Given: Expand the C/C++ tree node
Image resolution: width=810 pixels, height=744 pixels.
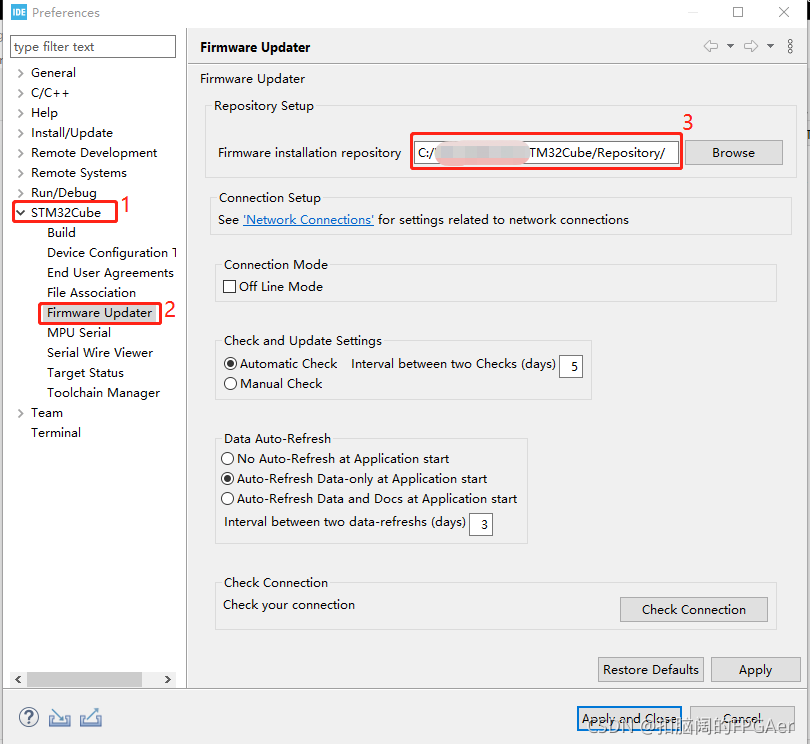Looking at the screenshot, I should 21,93.
